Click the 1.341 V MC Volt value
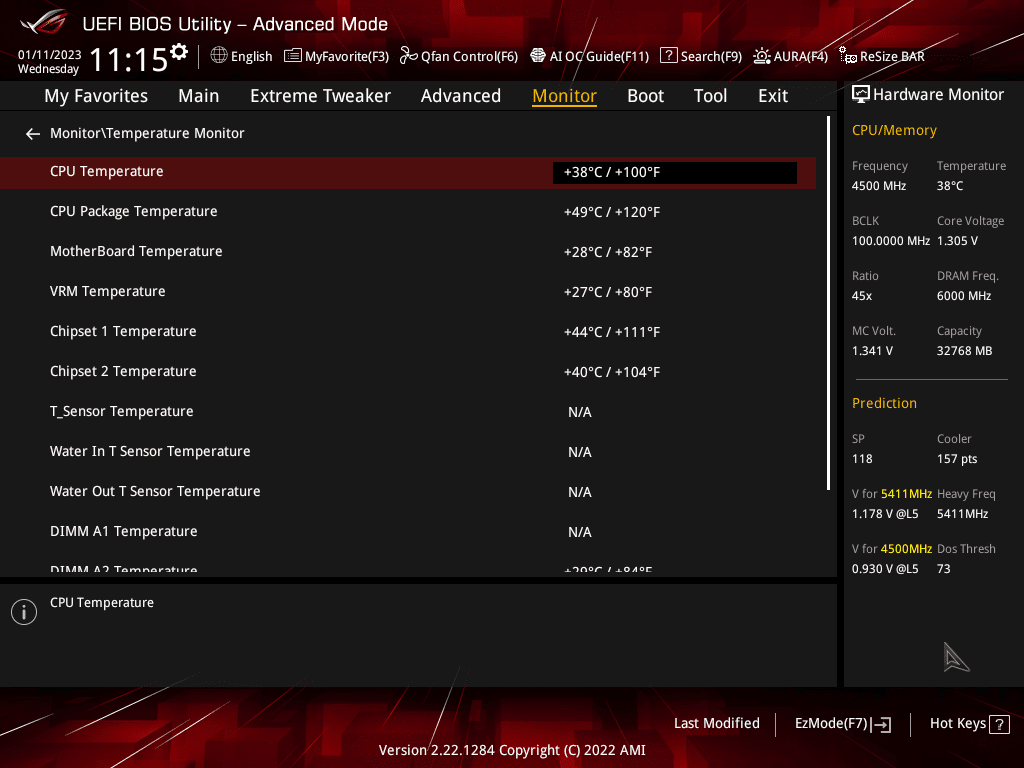This screenshot has width=1024, height=768. [872, 351]
